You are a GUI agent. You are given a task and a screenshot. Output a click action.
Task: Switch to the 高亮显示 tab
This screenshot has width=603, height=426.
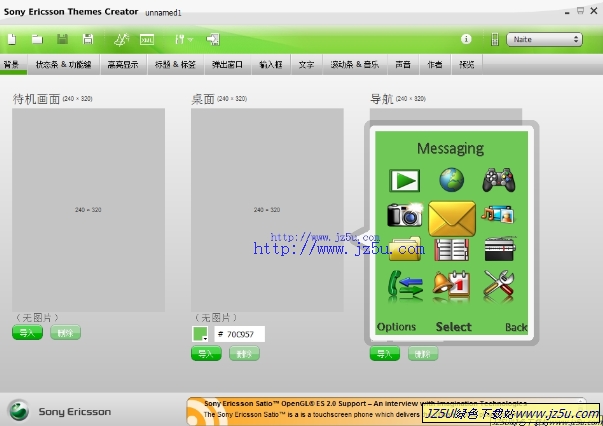pyautogui.click(x=123, y=65)
